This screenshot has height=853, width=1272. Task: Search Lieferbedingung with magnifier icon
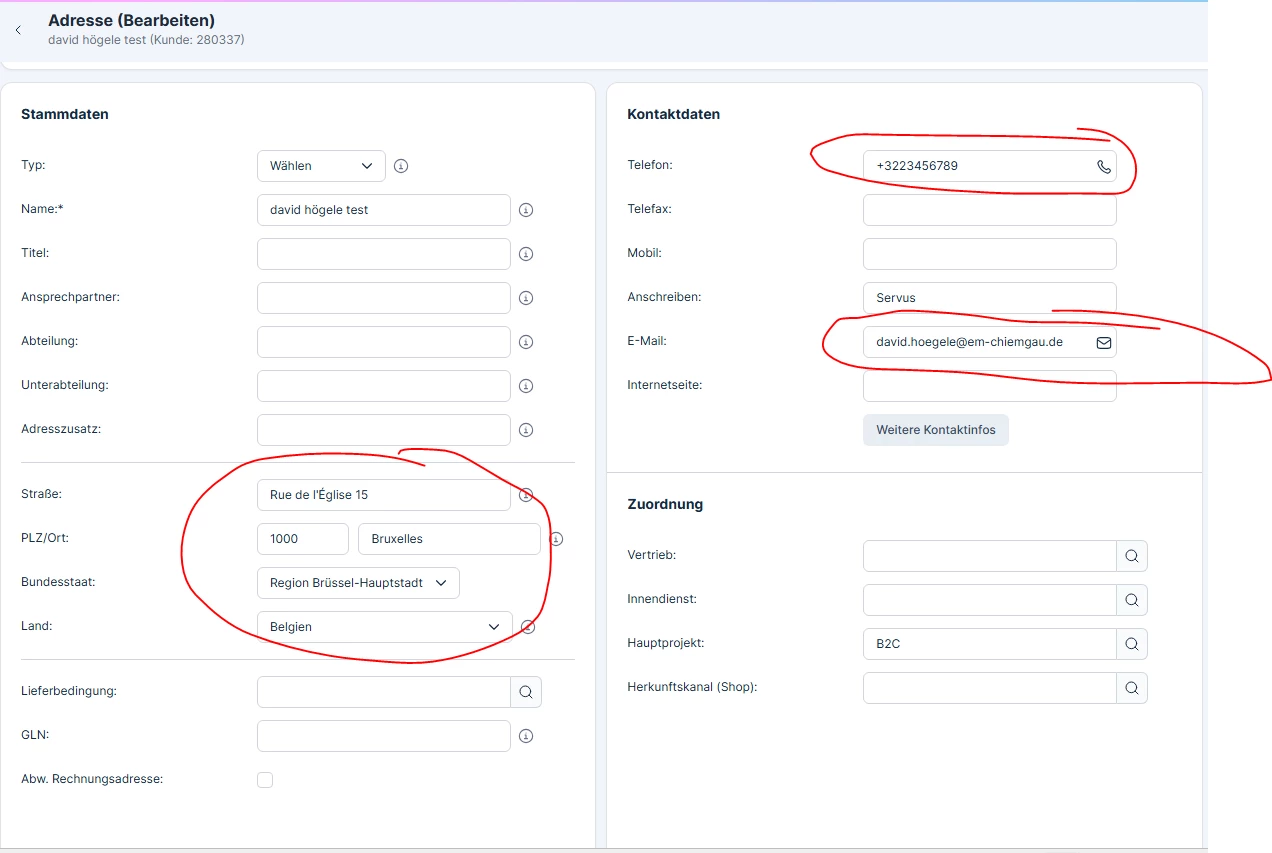coord(526,692)
